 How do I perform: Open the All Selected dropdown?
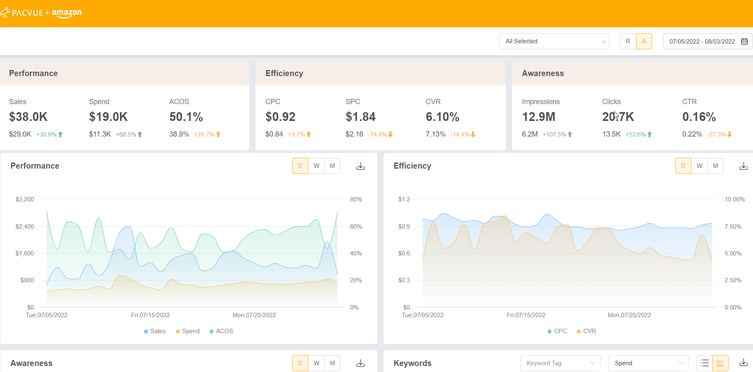tap(554, 41)
